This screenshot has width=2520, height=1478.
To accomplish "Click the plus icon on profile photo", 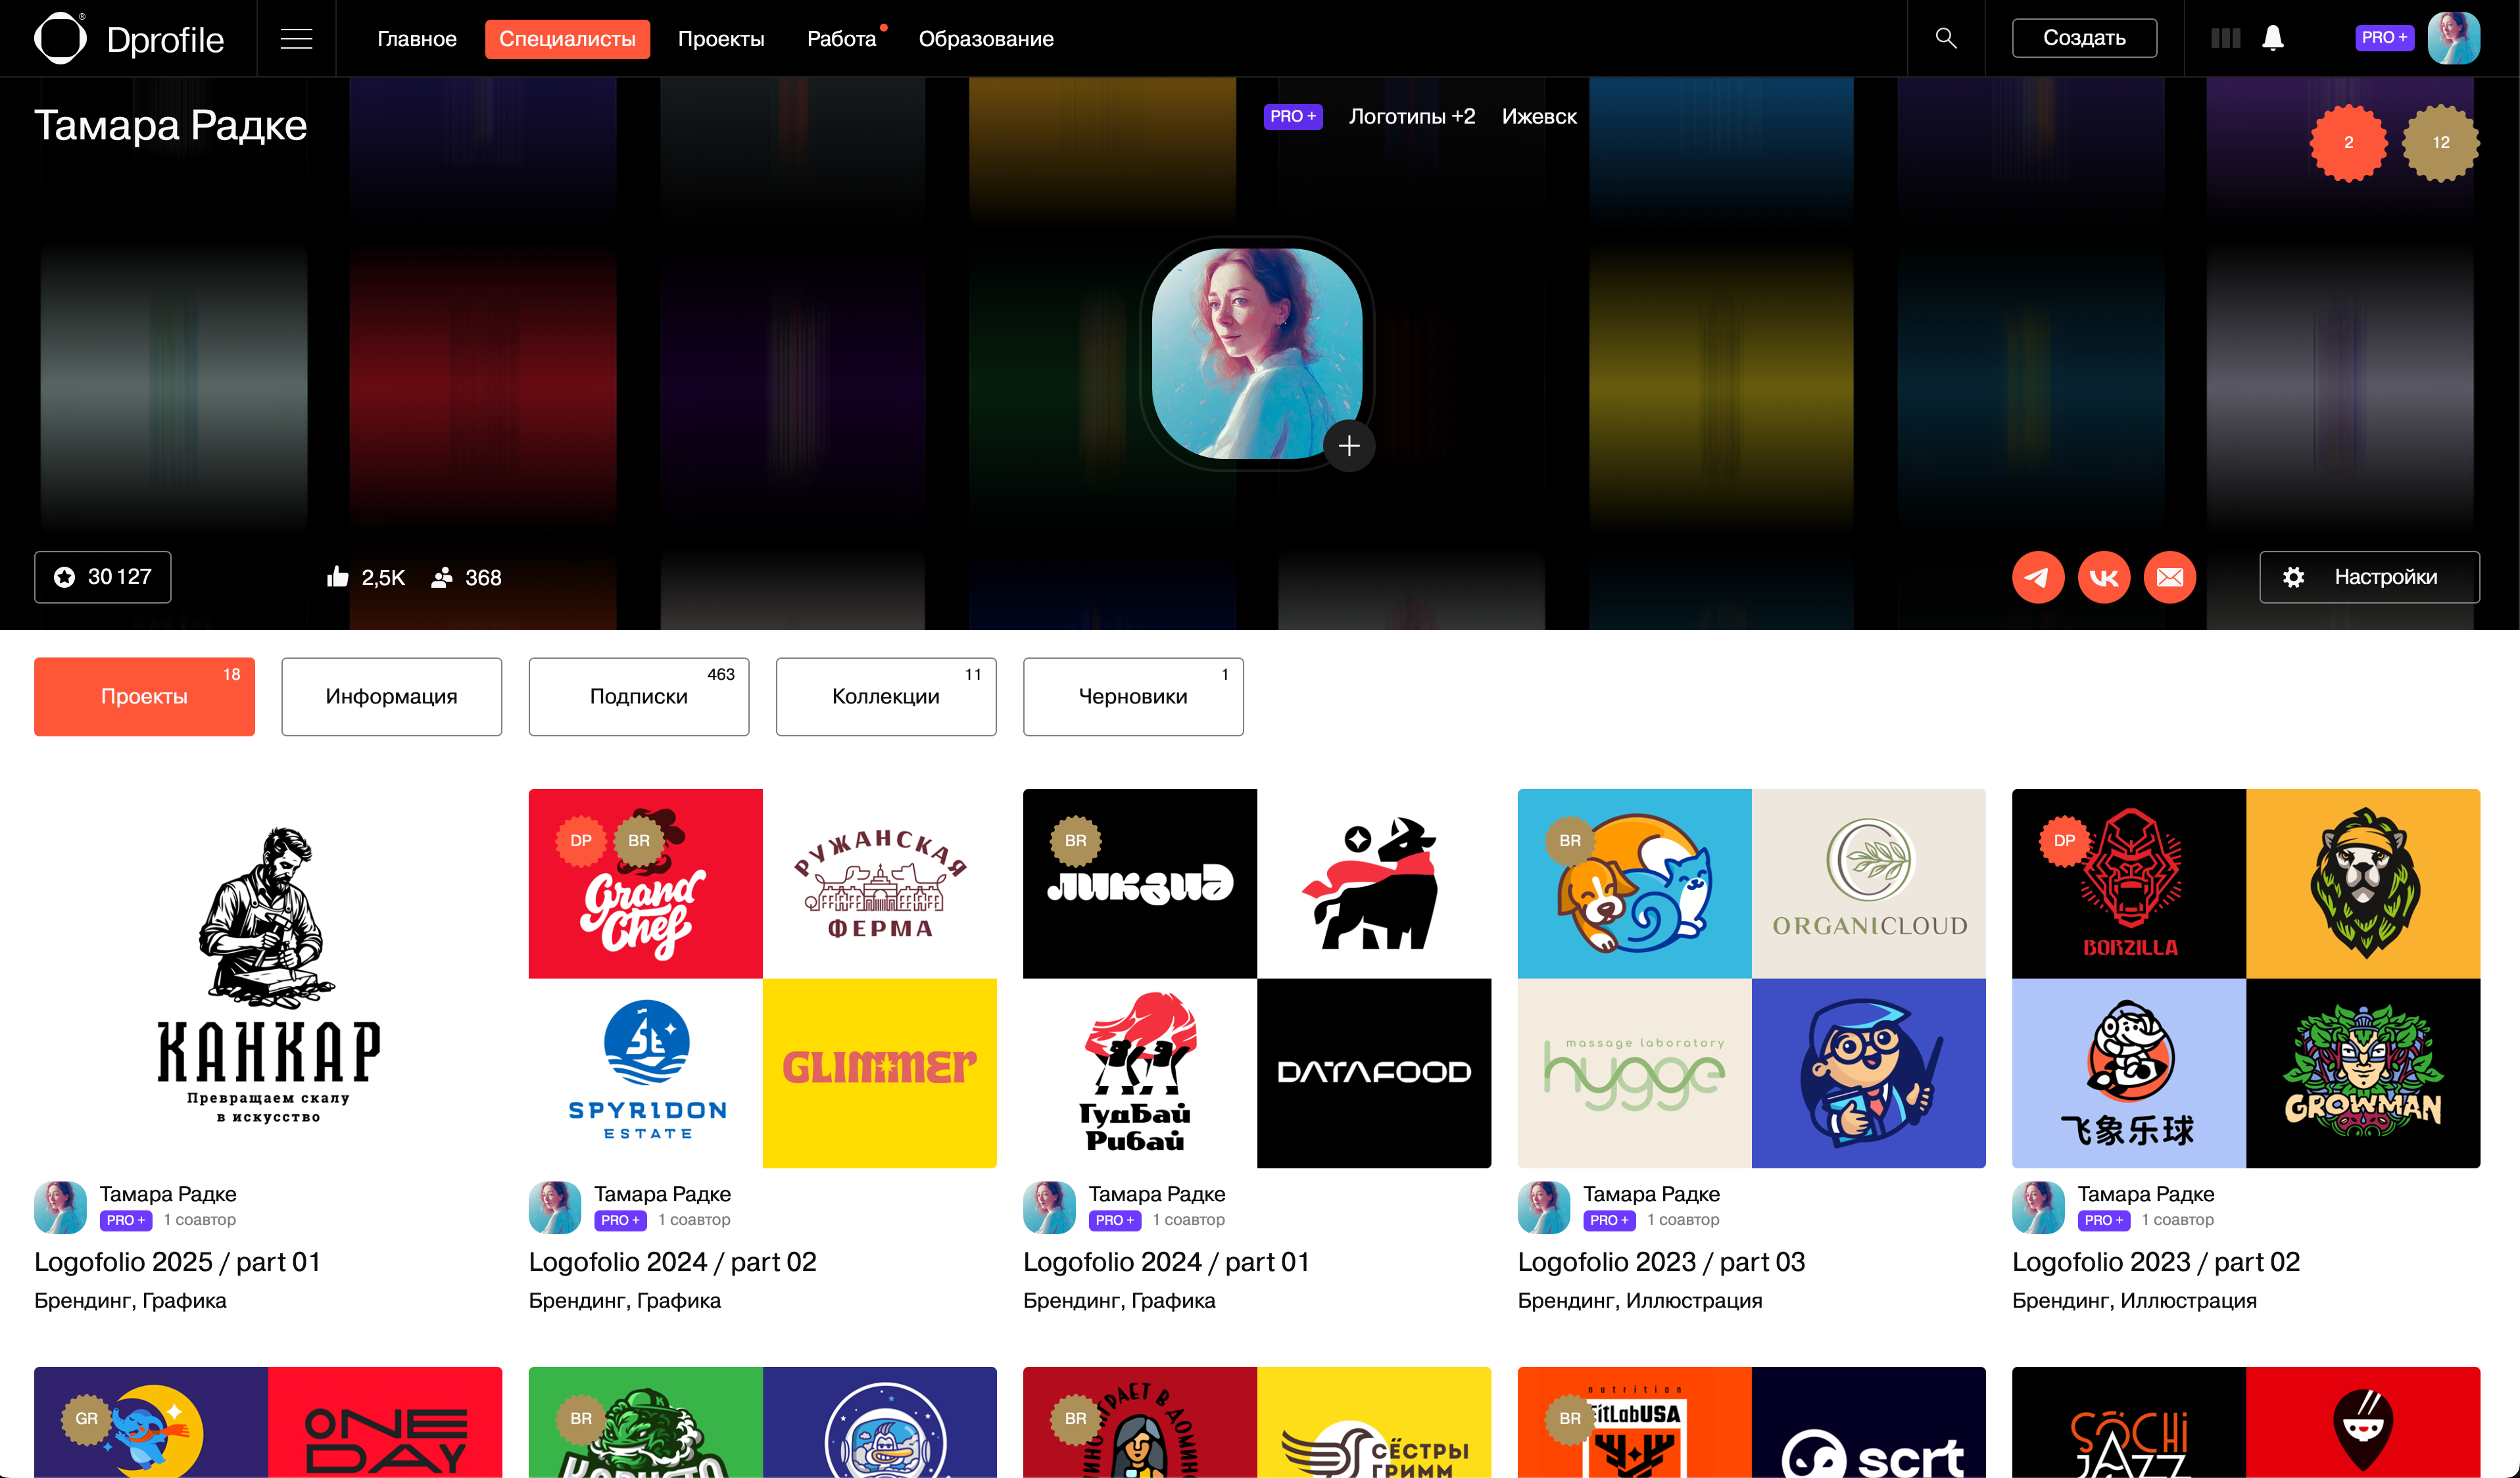I will click(1349, 445).
